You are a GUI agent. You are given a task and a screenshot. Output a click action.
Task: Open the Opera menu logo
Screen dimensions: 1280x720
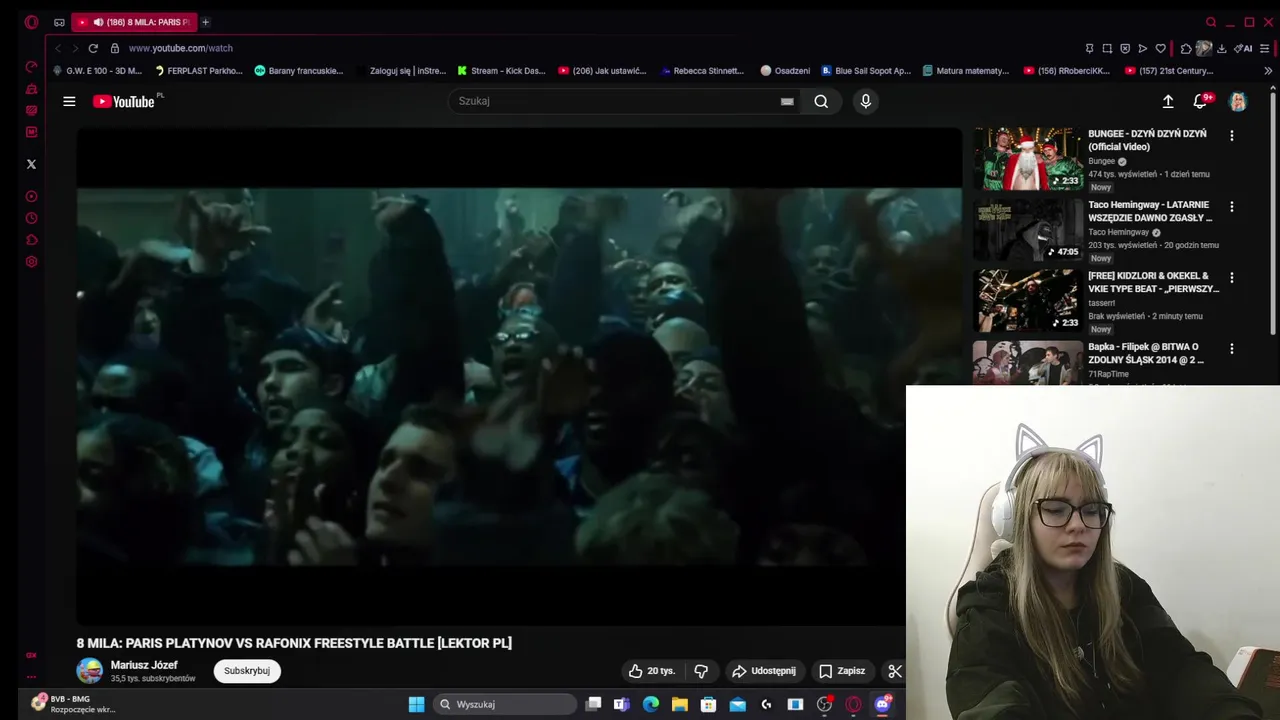(x=31, y=22)
